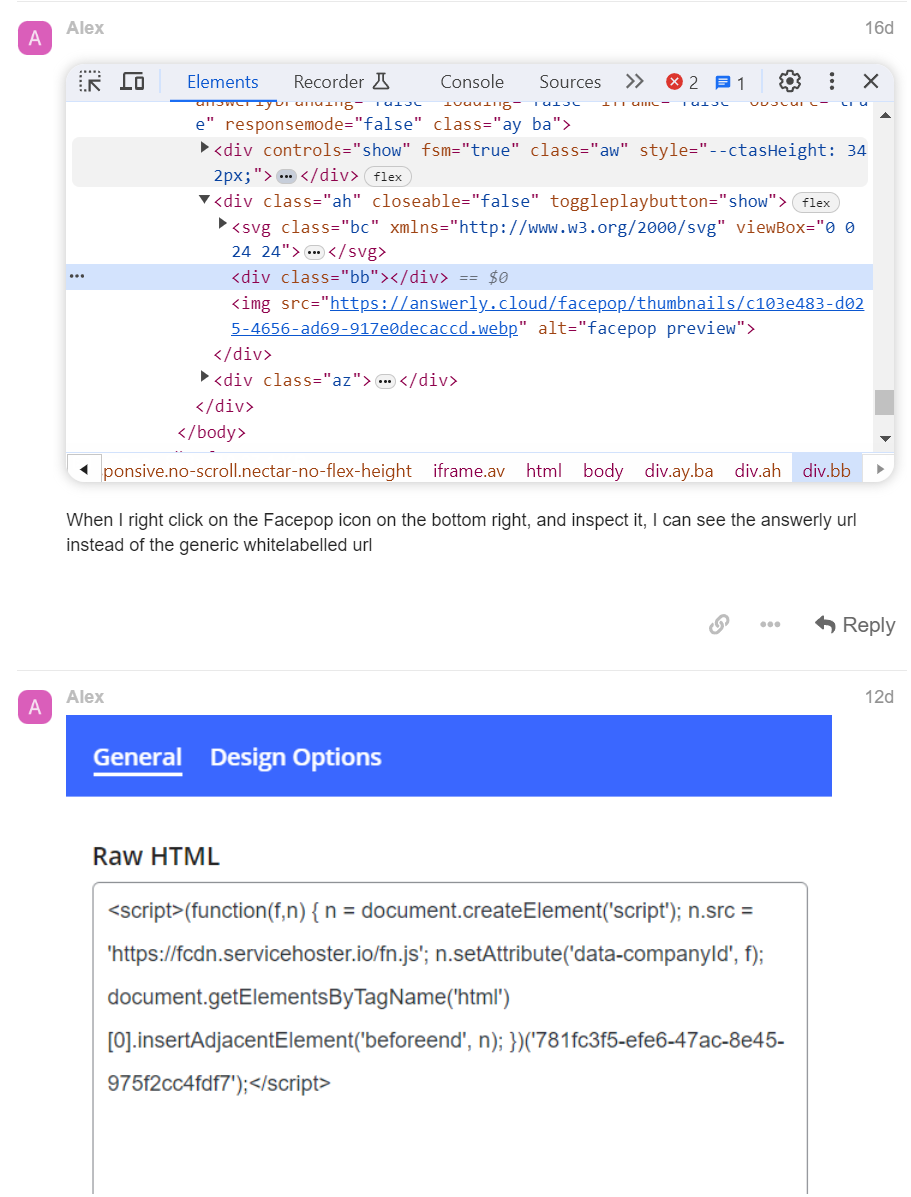This screenshot has height=1197, width=911.
Task: Switch to Design Options tab
Action: [x=296, y=757]
